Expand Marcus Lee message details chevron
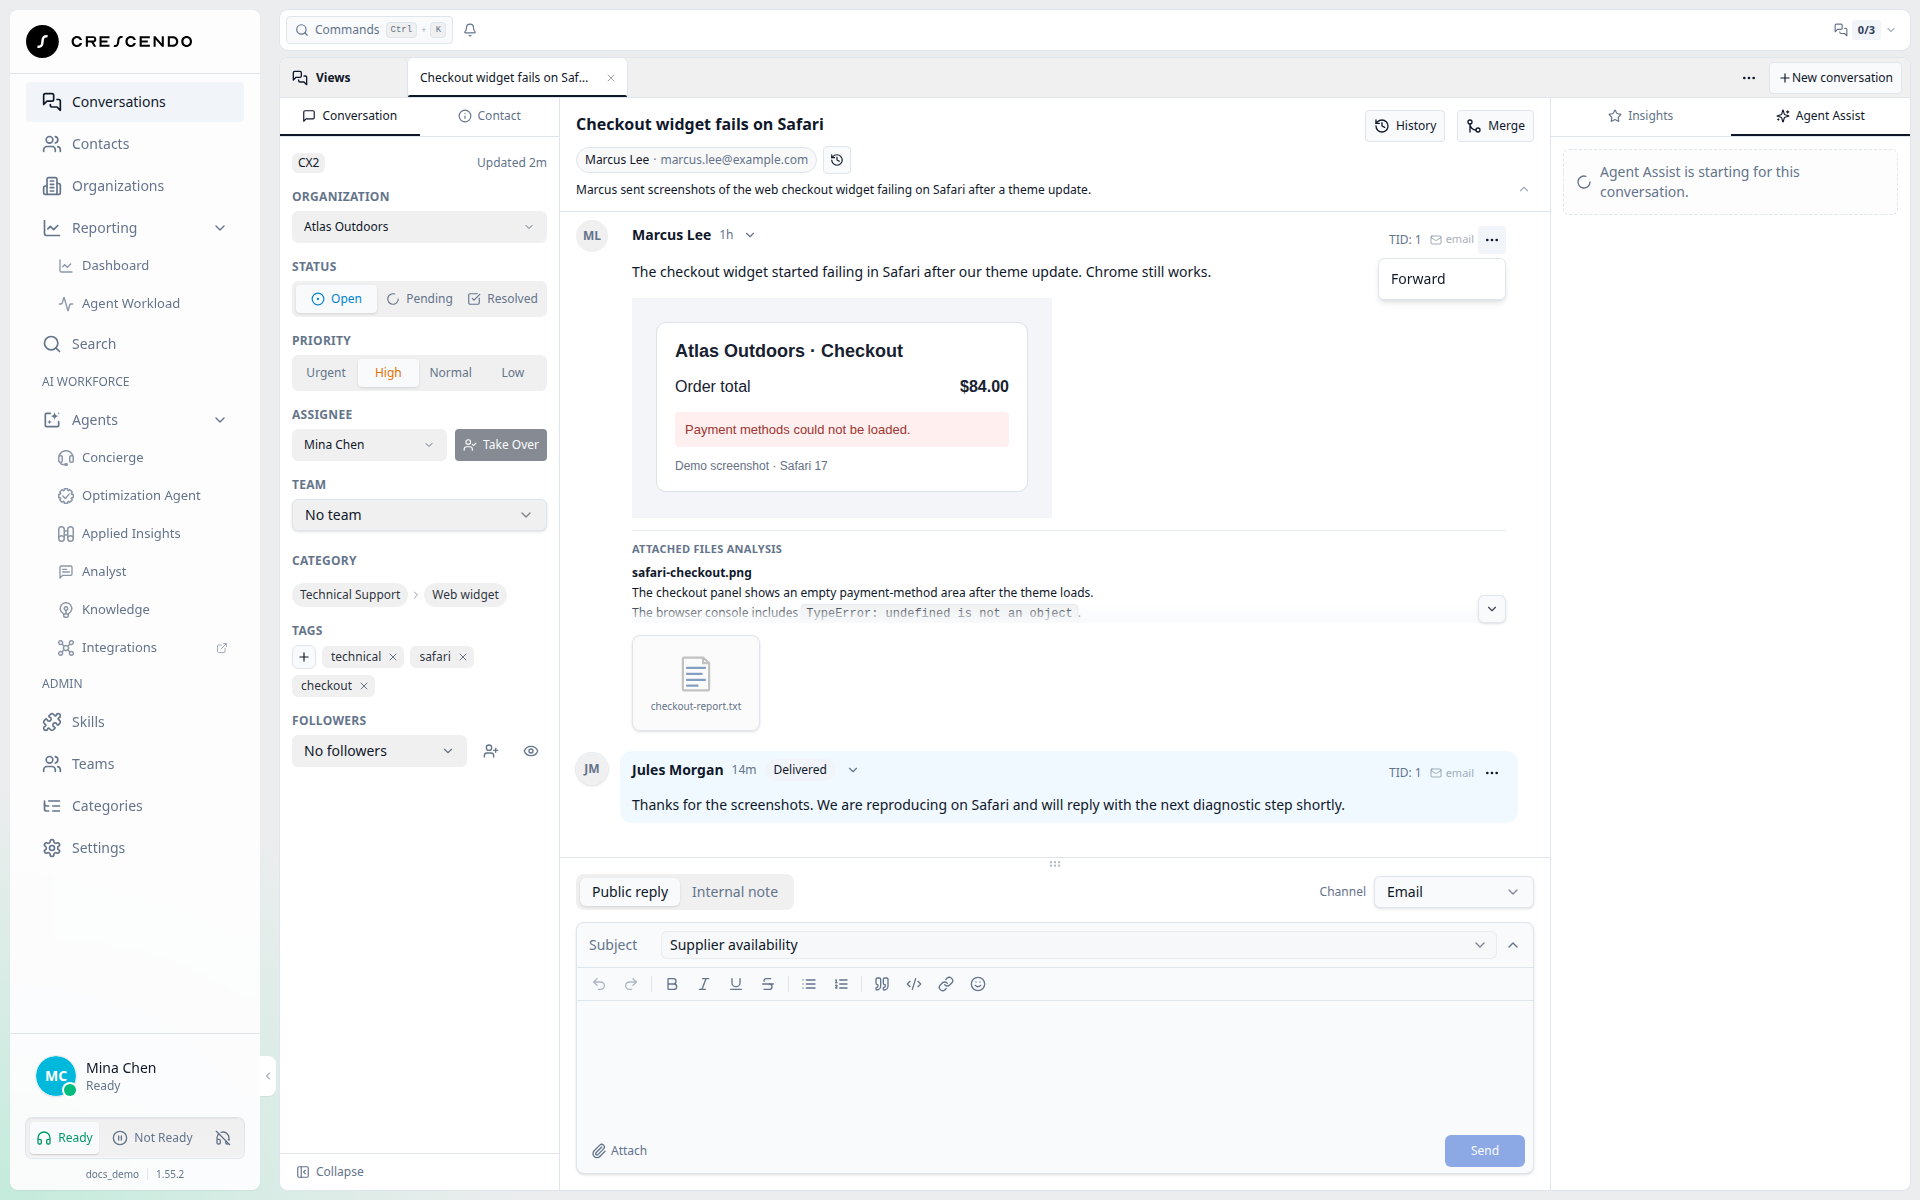This screenshot has height=1200, width=1920. pos(750,235)
